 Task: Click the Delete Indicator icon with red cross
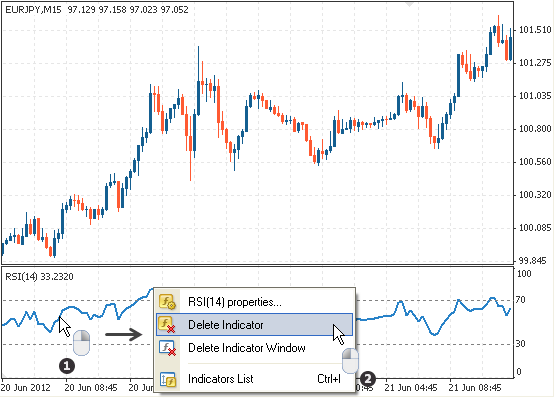pos(167,325)
